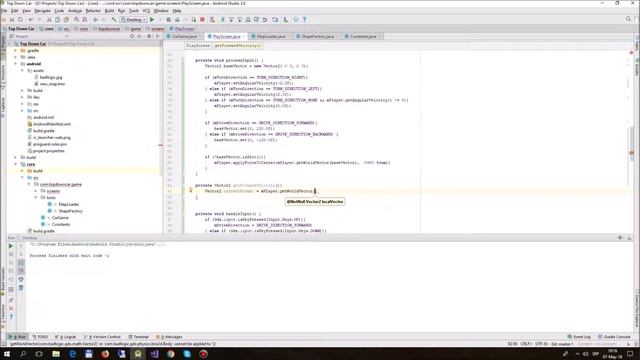Click Scroll from Source target icon
Screen dimensions: 640x360
pos(132,36)
